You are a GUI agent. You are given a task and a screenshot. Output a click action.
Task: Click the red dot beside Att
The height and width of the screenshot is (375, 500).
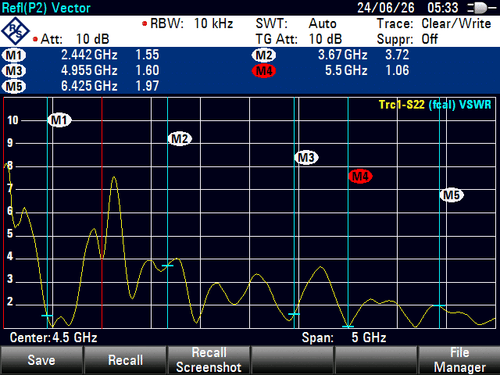pos(35,39)
